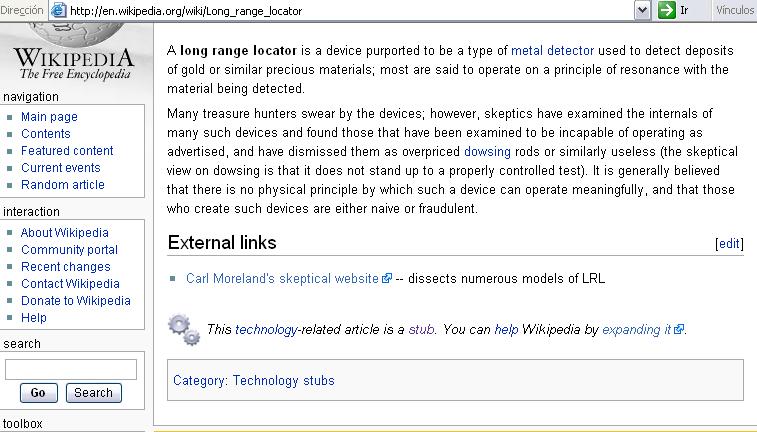This screenshot has width=757, height=432.
Task: Follow the dowsing hyperlink
Action: pos(487,152)
